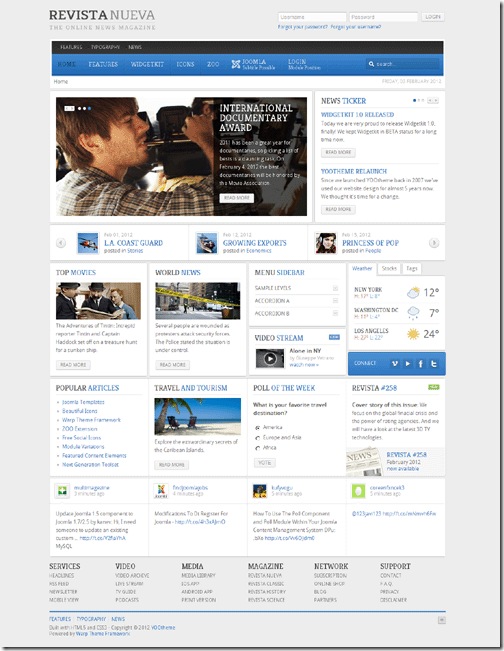Viewport: 504px width, 651px height.
Task: Open the Warp Theme Framework article link
Action: tap(91, 420)
